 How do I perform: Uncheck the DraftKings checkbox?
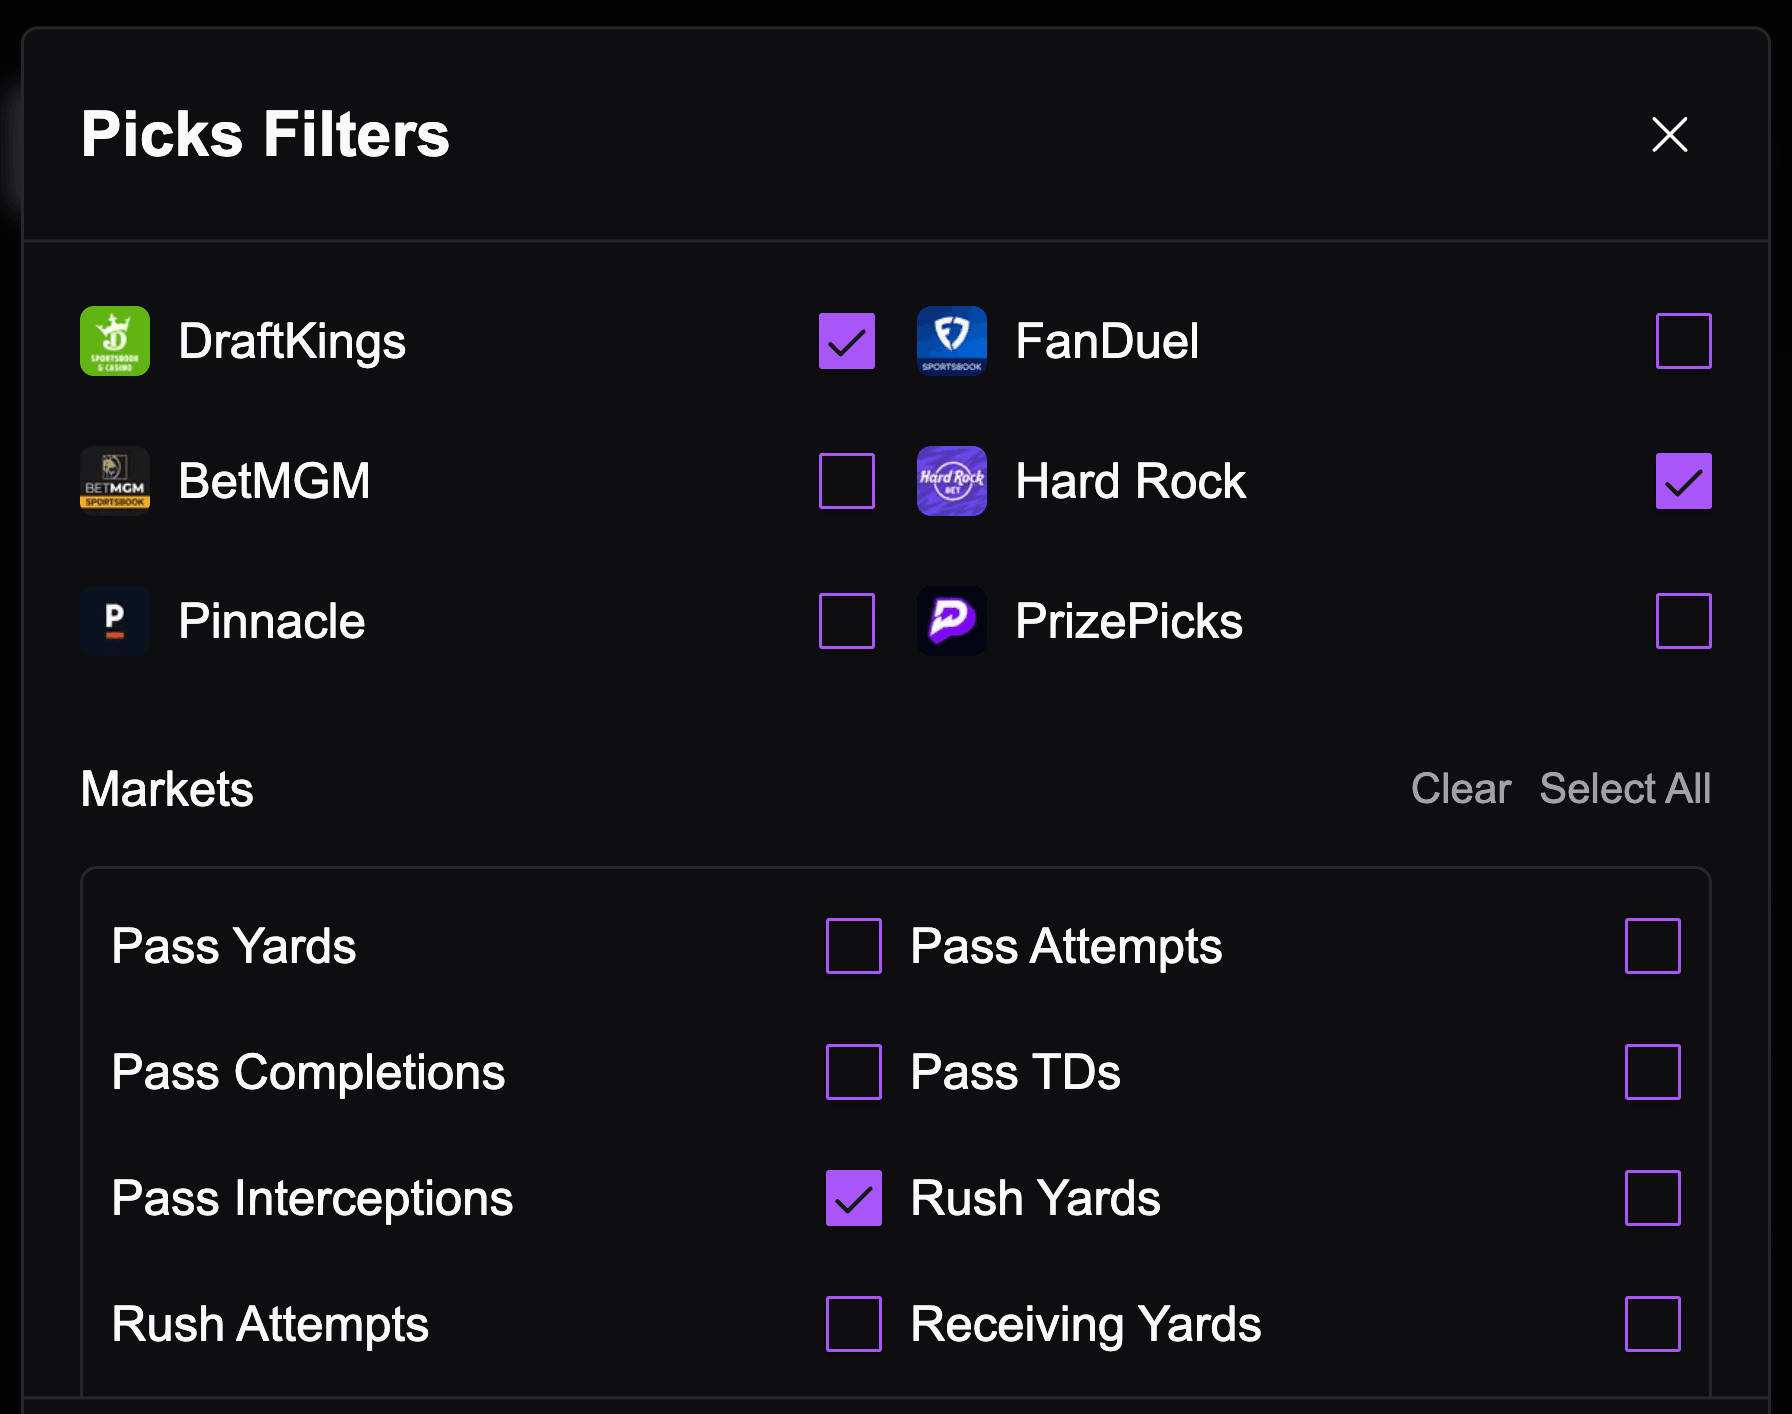click(846, 341)
